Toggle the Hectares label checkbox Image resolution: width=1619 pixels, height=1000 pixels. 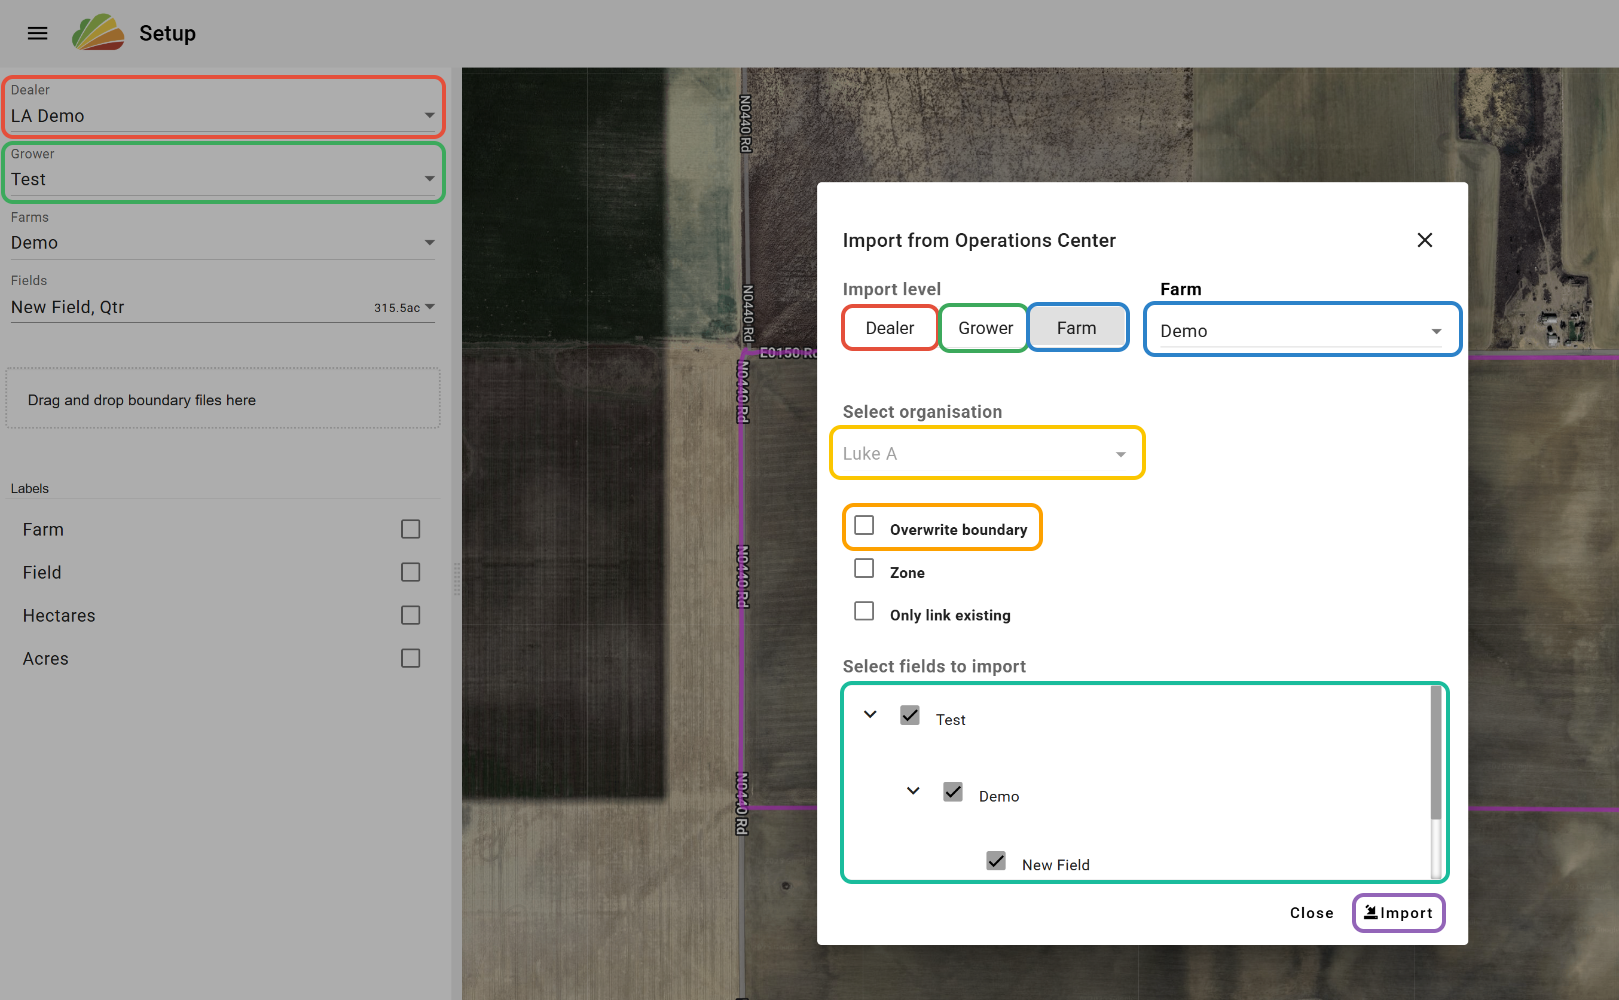410,615
